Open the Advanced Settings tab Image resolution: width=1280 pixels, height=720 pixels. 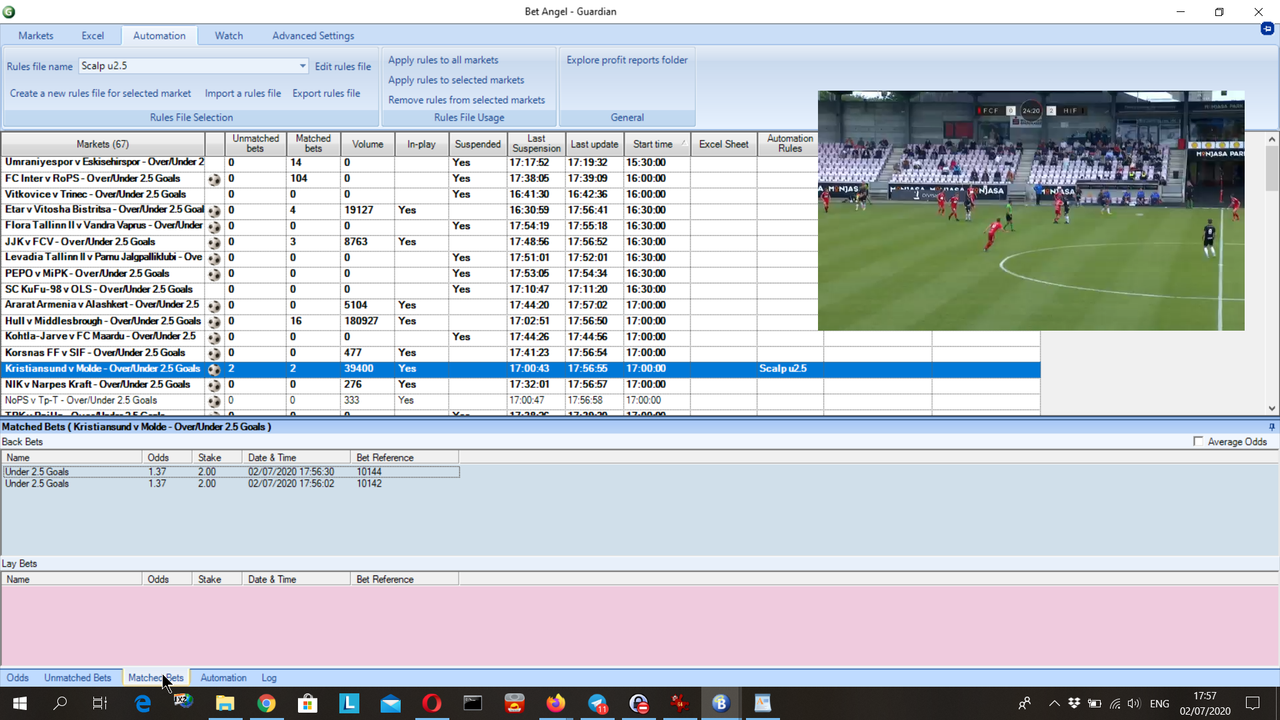coord(313,35)
